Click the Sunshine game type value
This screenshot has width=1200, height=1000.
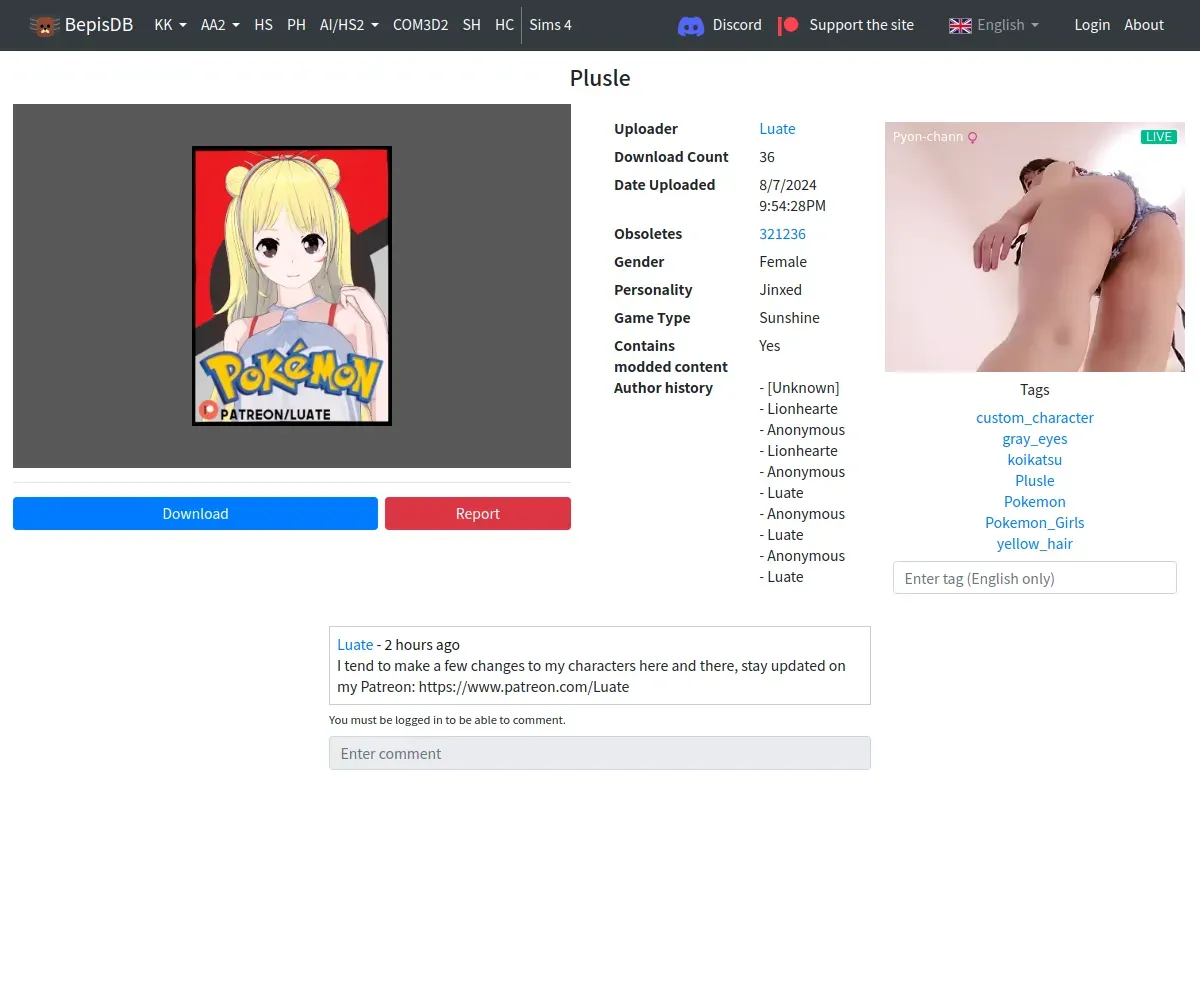point(790,317)
